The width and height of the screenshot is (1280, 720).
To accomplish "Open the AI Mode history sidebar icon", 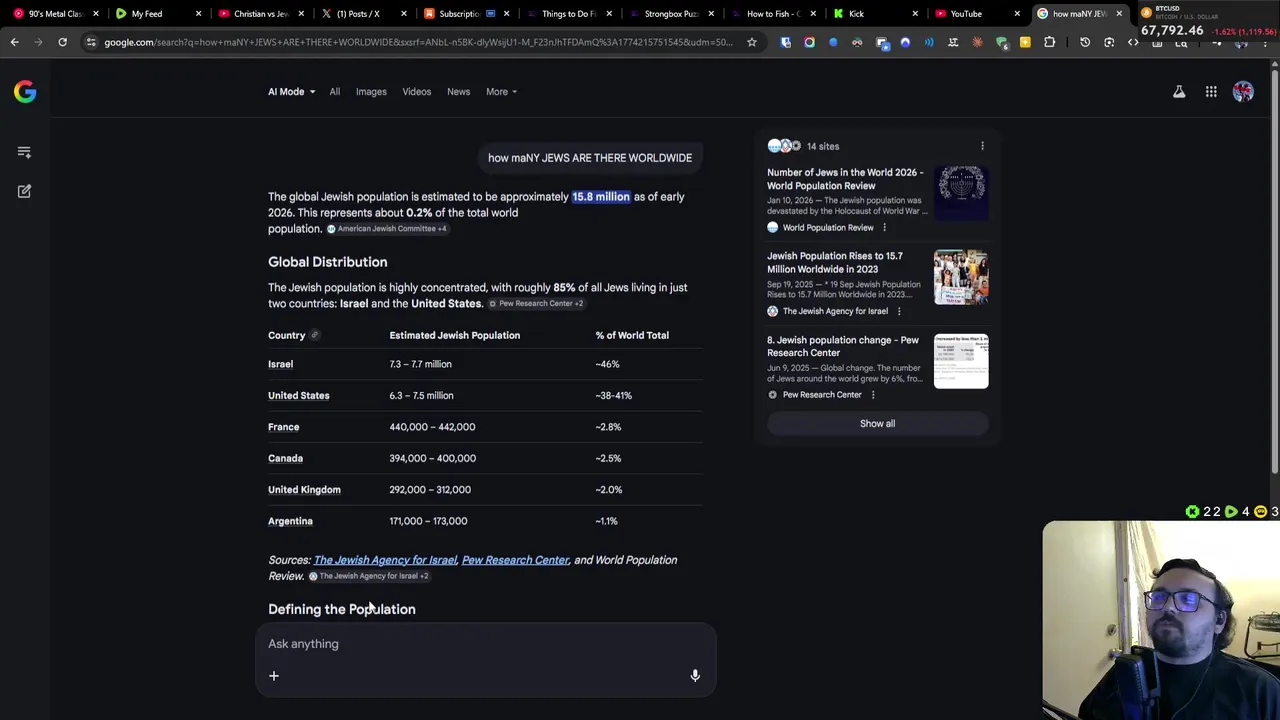I will click(24, 152).
